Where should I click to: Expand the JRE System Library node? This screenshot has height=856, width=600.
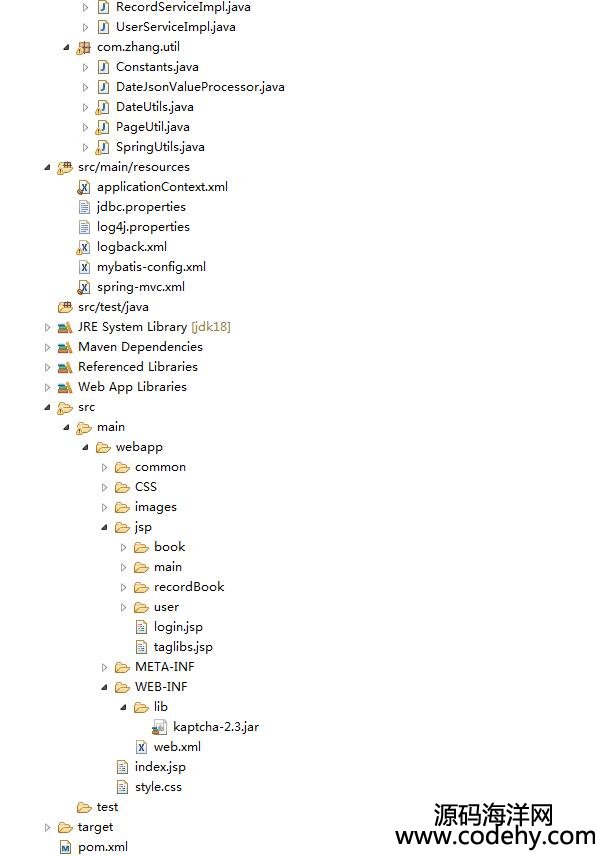tap(47, 328)
